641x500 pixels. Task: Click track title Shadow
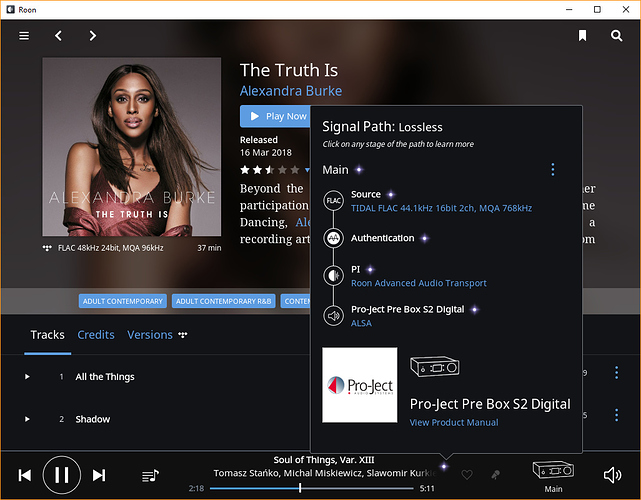pos(92,419)
